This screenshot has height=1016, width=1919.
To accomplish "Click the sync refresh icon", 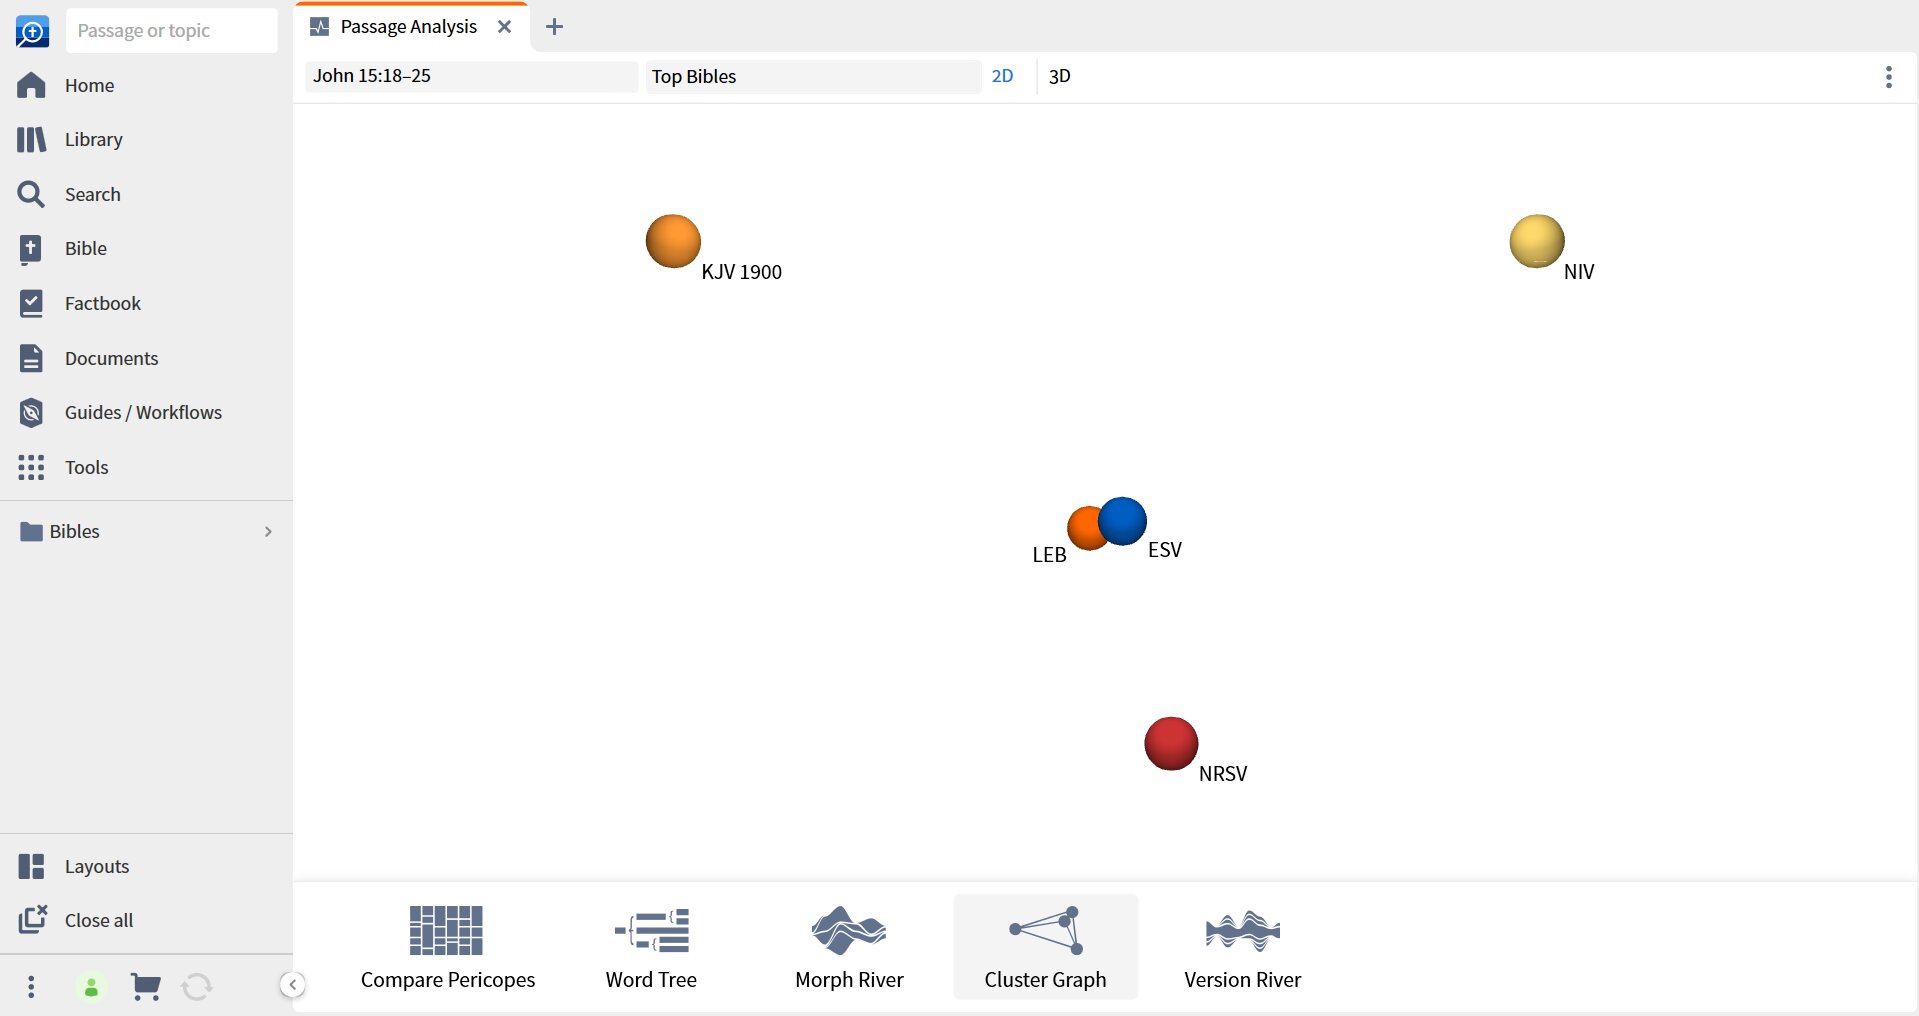I will pos(197,987).
